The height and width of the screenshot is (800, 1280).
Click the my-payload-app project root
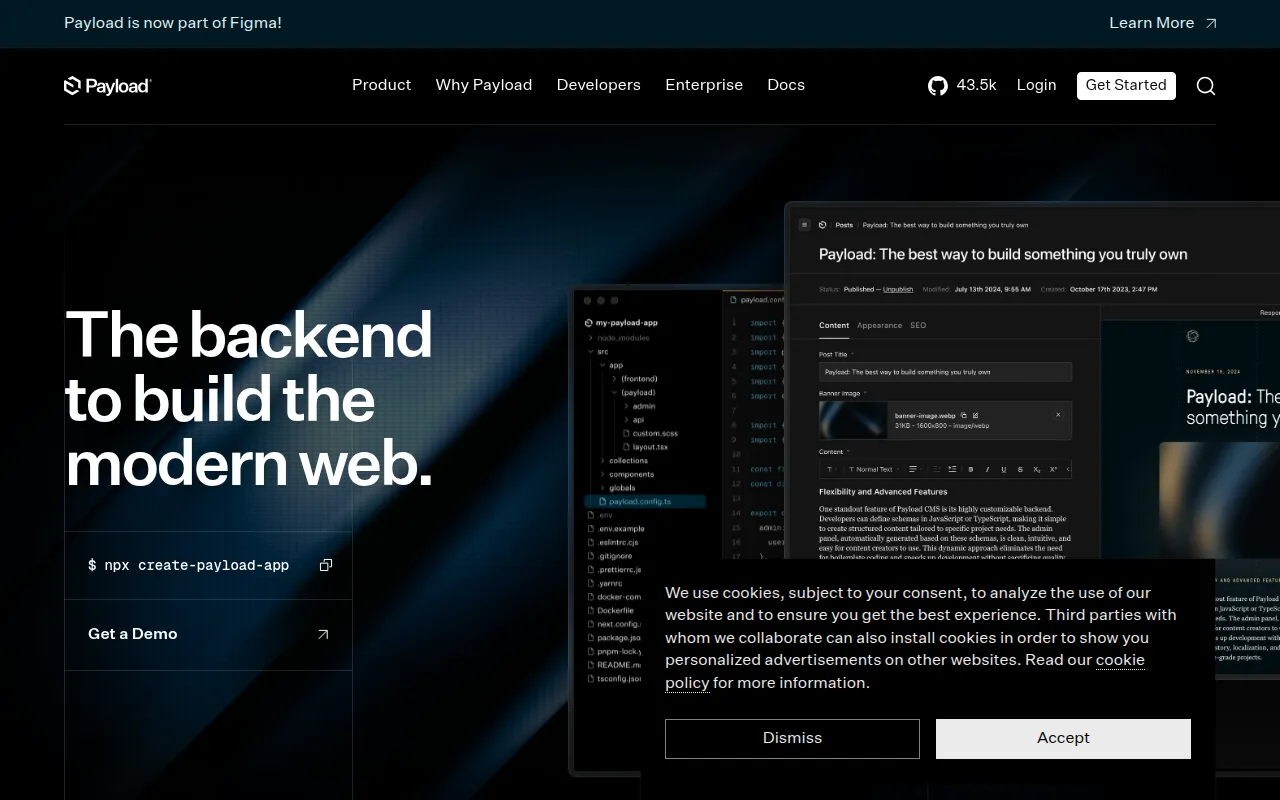point(621,323)
